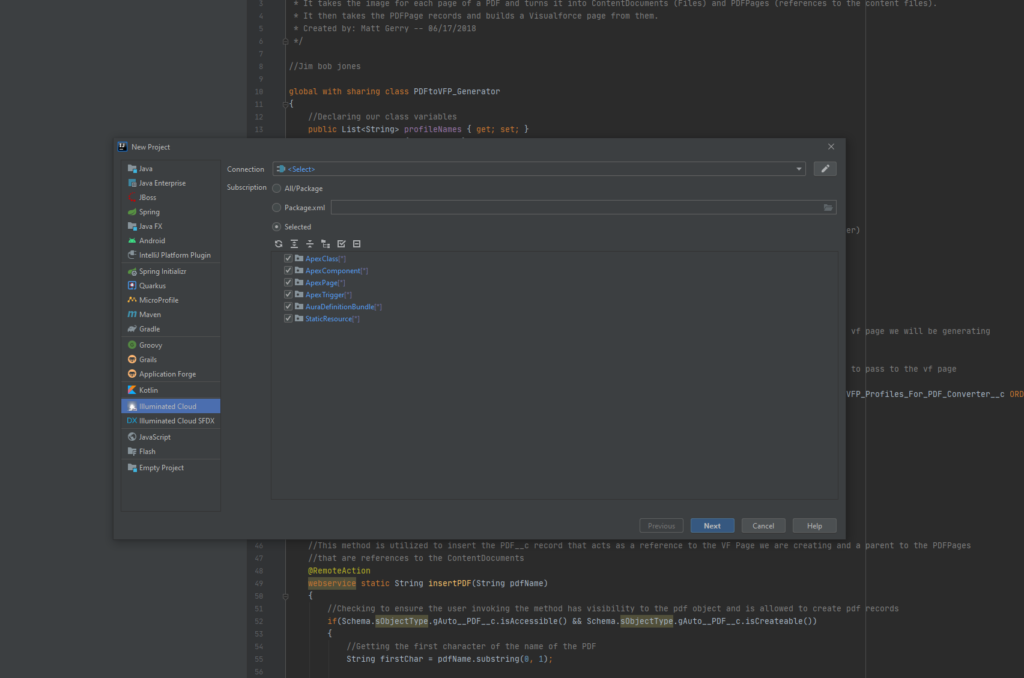Open the Help dialog

[x=814, y=525]
